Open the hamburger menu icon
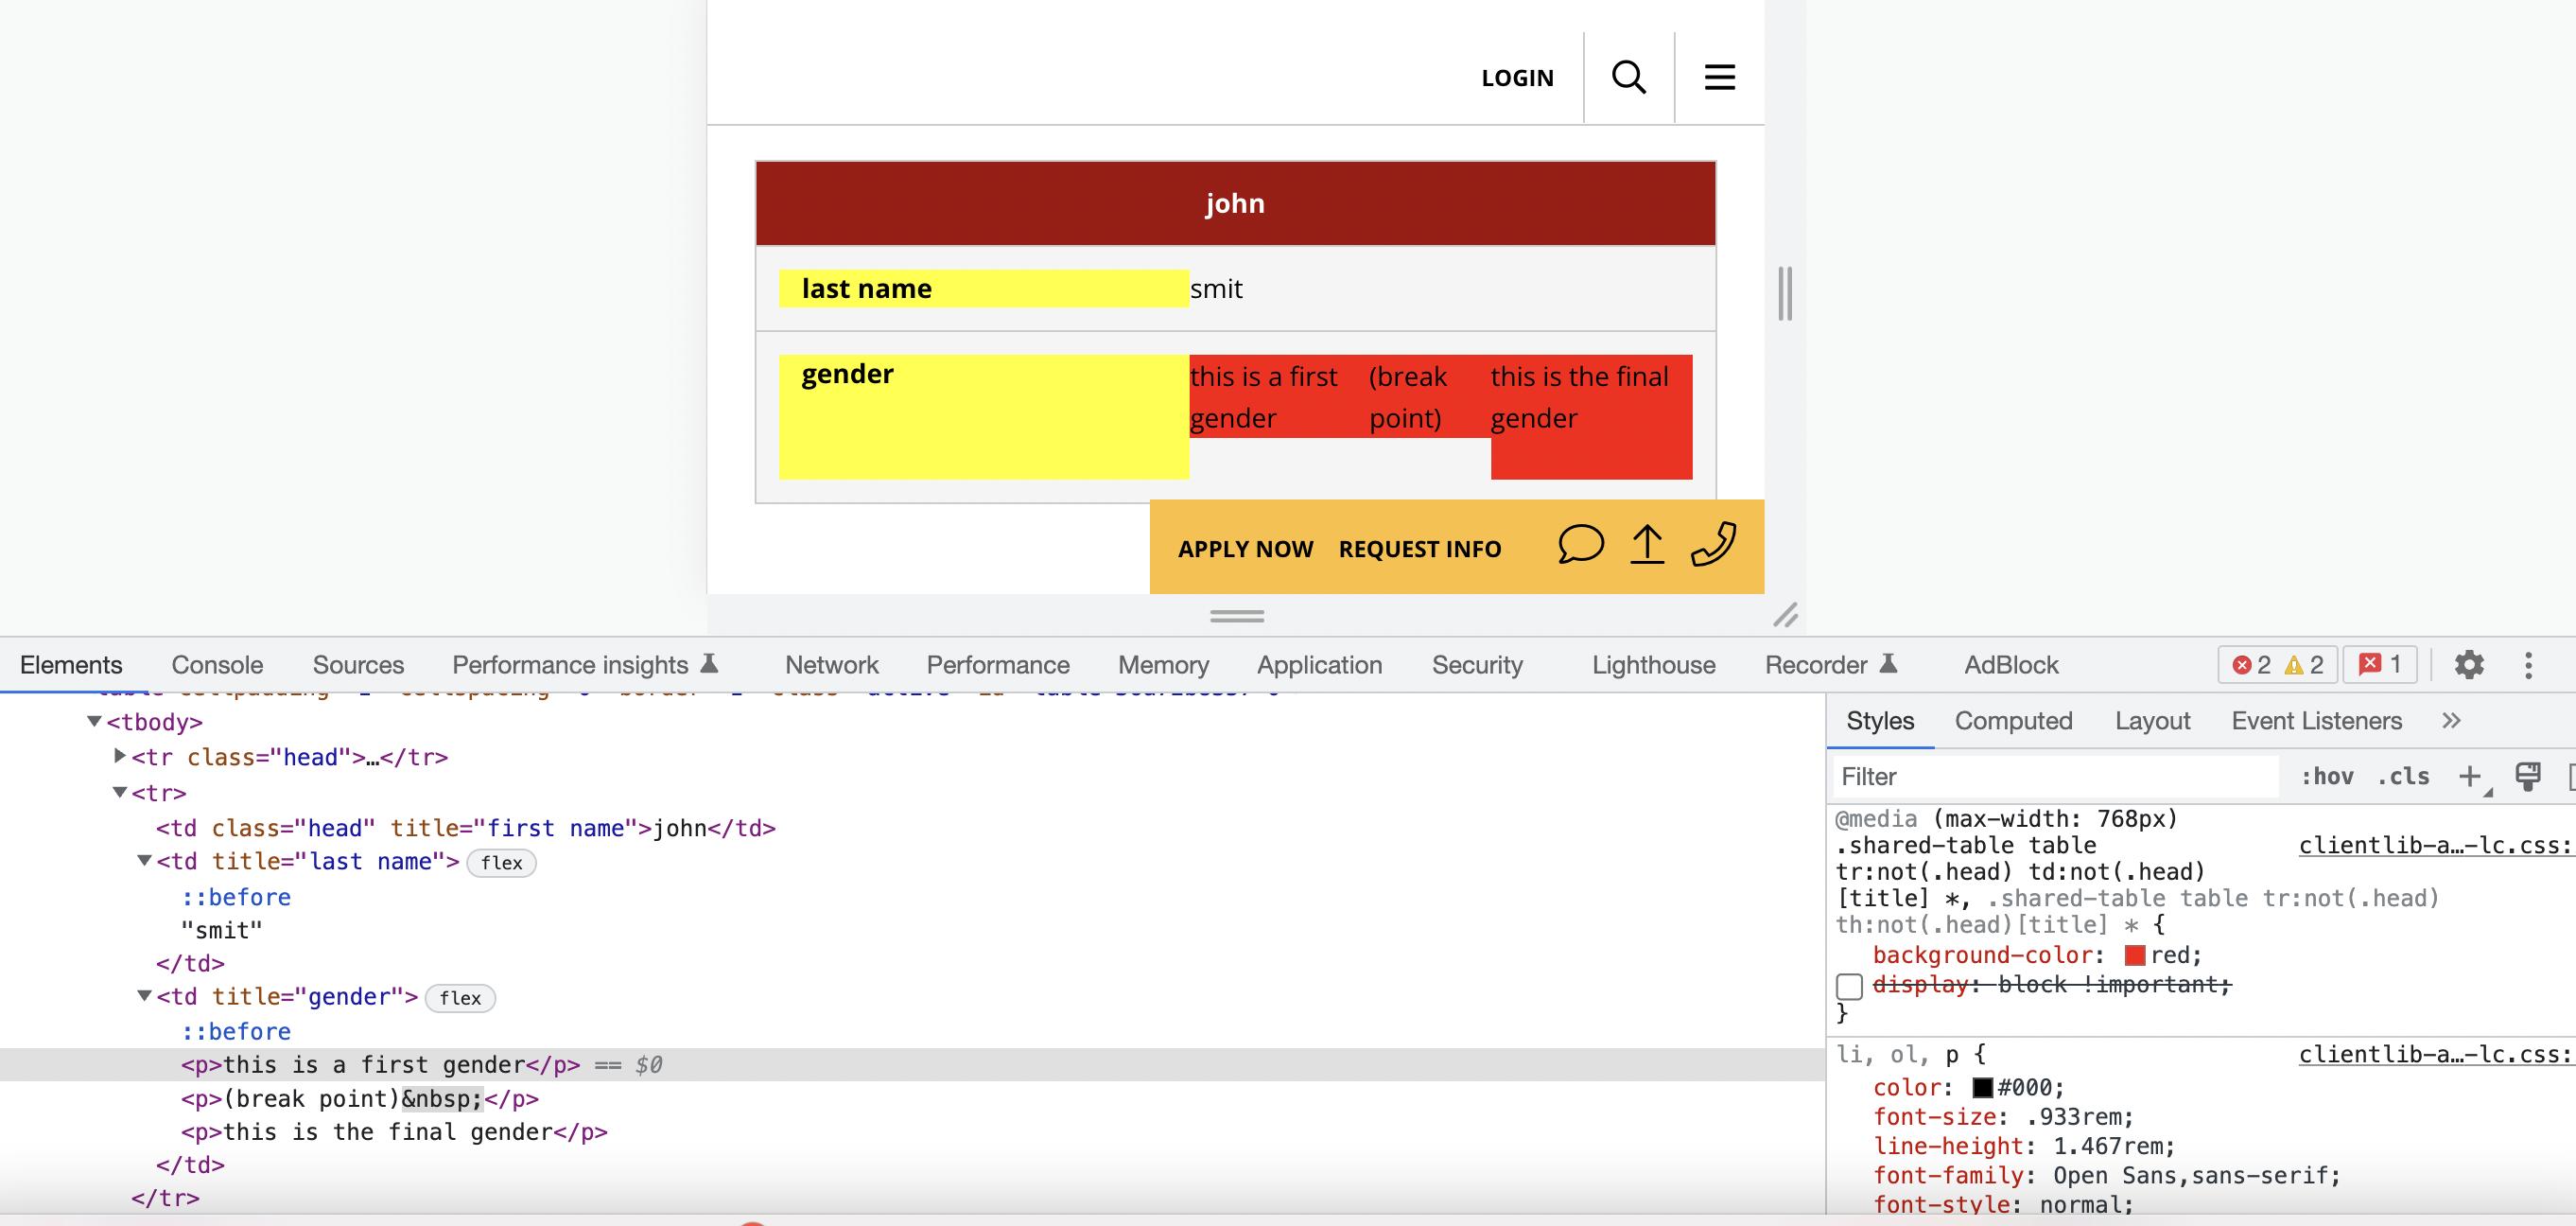This screenshot has height=1226, width=2576. pos(1719,77)
